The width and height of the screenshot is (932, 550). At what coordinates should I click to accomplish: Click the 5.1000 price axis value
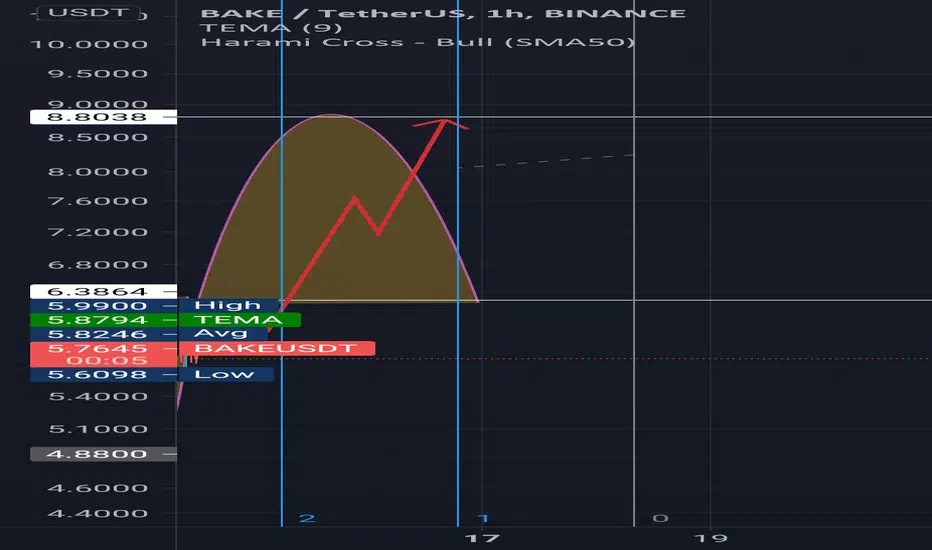click(97, 429)
